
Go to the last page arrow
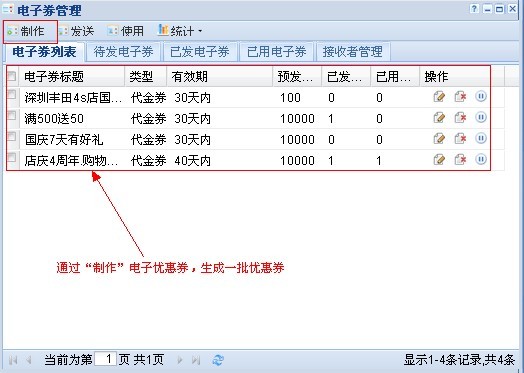click(x=196, y=360)
